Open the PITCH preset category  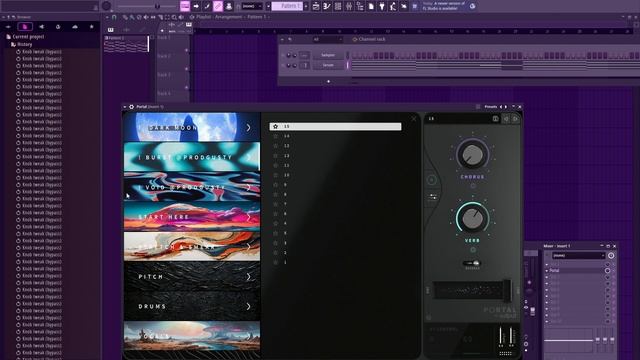click(x=192, y=276)
